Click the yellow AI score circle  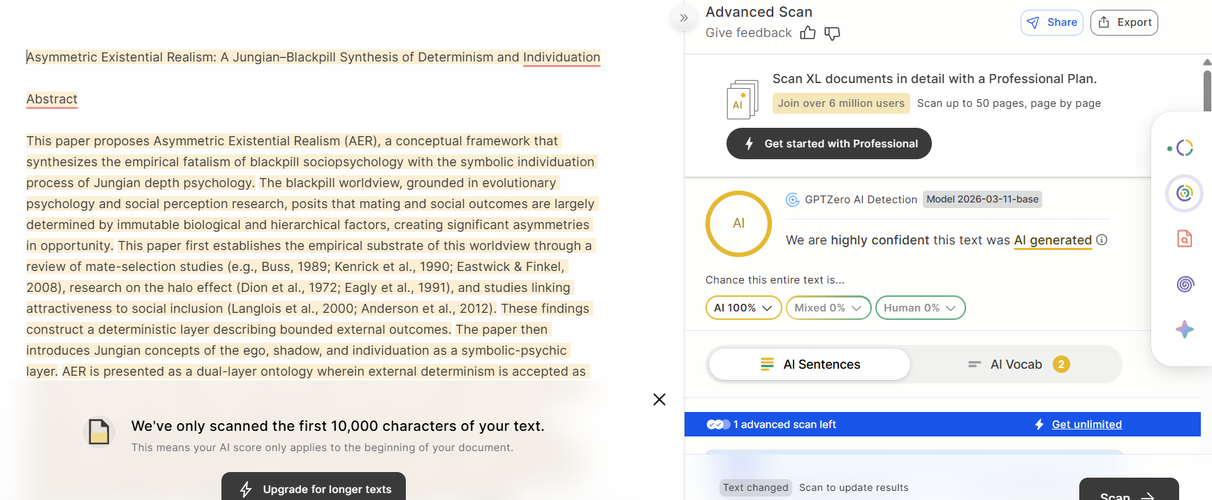(739, 223)
